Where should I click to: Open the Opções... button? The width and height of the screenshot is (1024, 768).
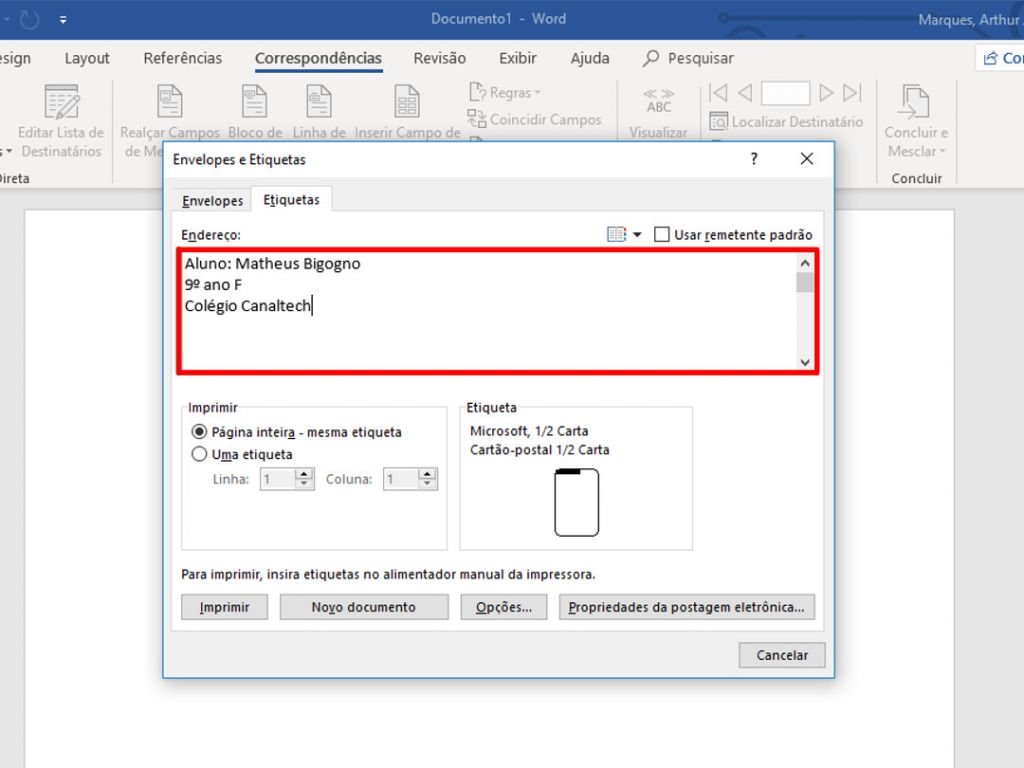point(504,607)
